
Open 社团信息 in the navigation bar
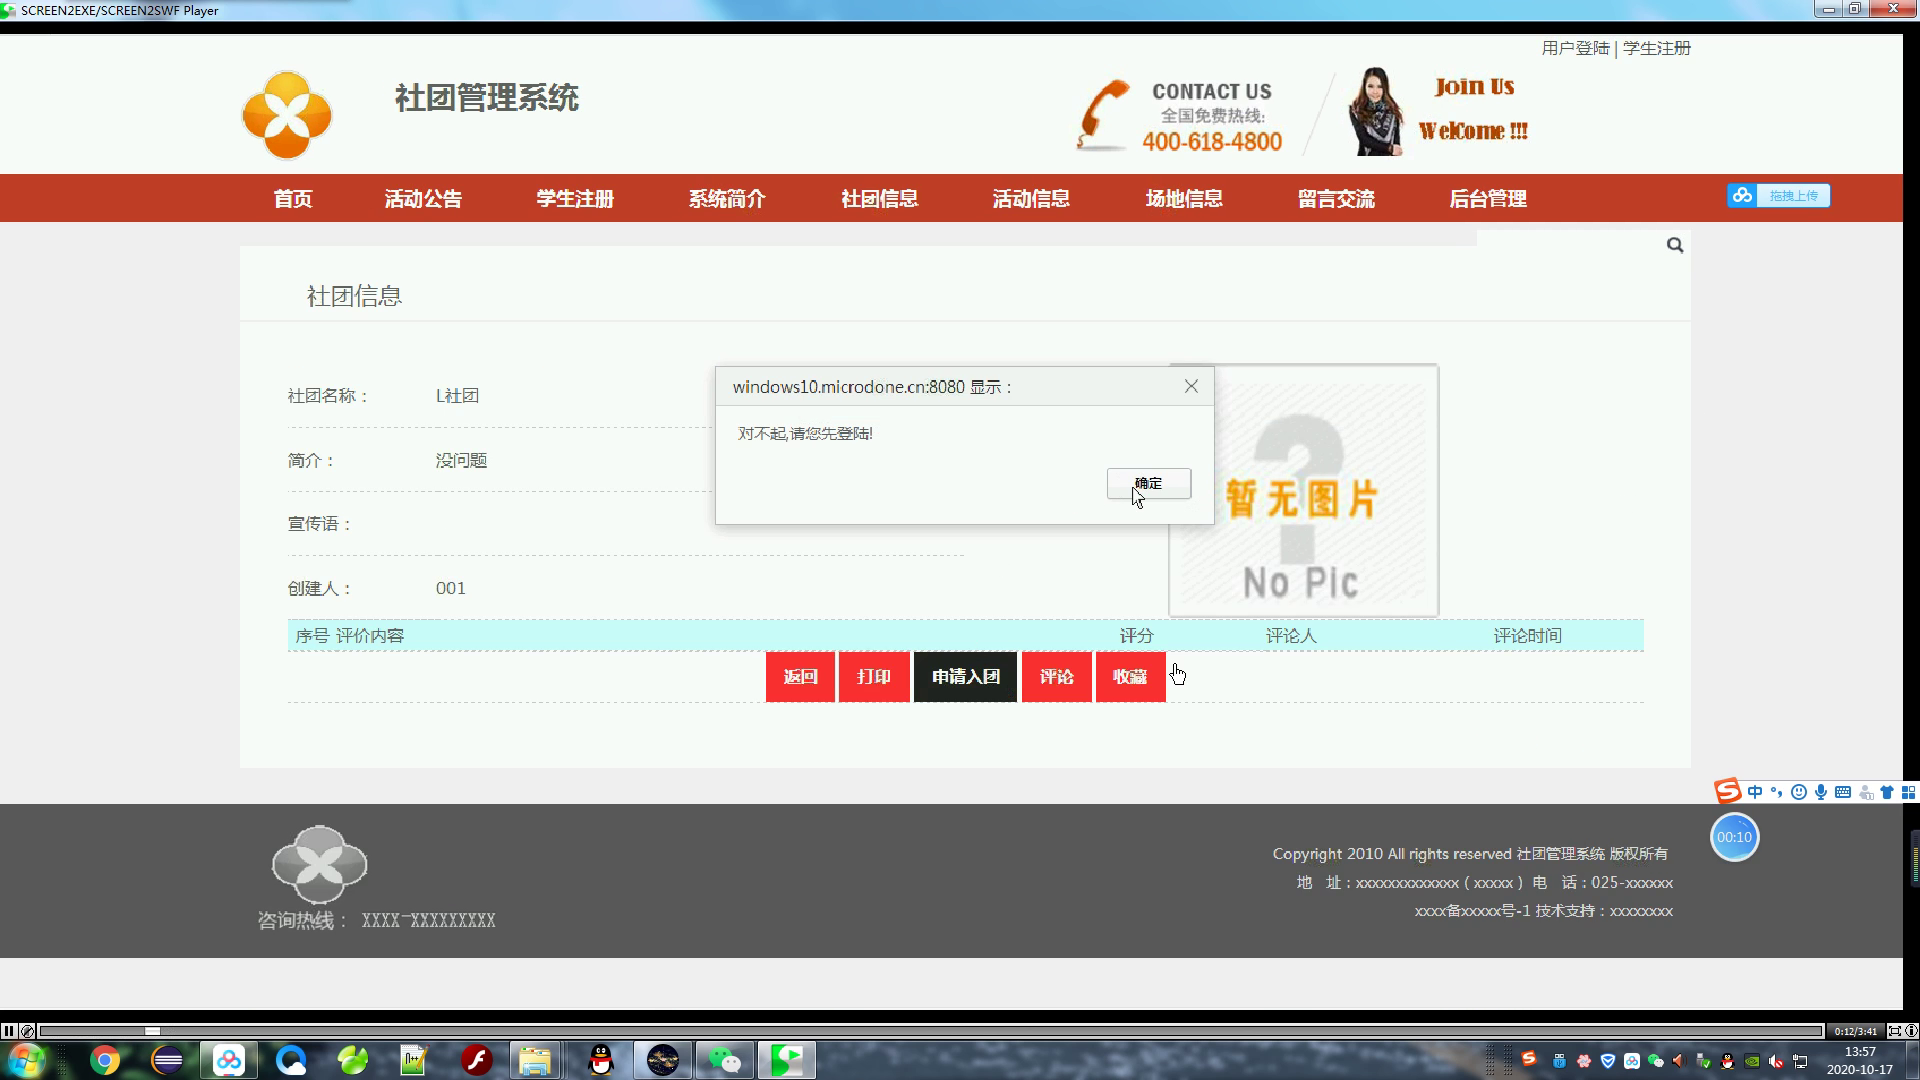(x=879, y=198)
